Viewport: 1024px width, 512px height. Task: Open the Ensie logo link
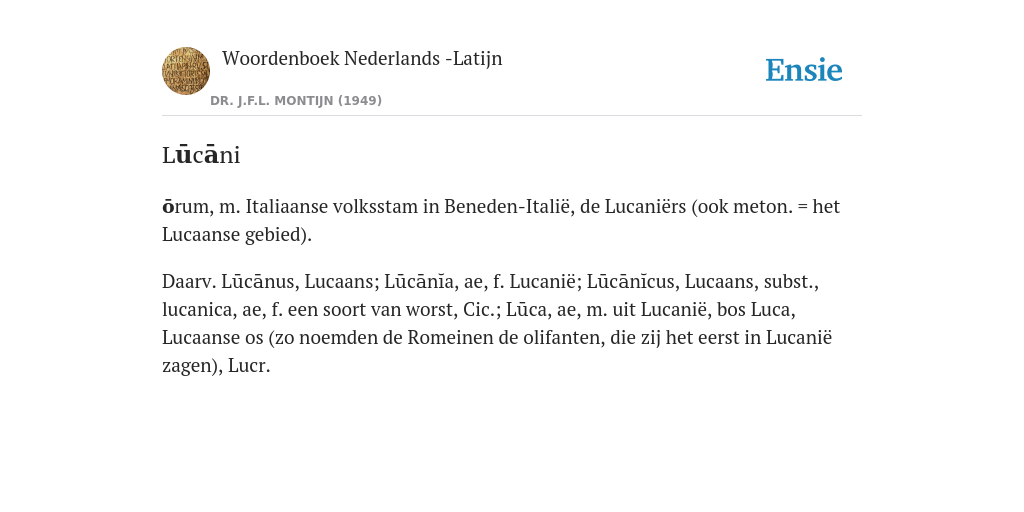(804, 71)
